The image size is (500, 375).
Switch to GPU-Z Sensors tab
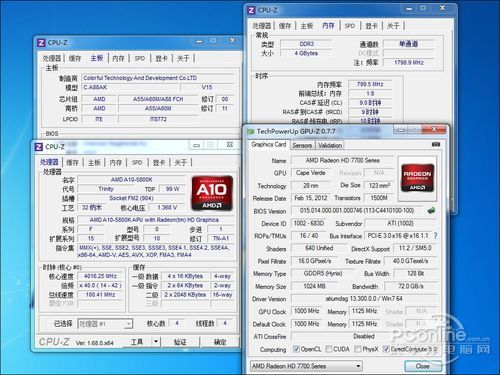click(x=302, y=145)
